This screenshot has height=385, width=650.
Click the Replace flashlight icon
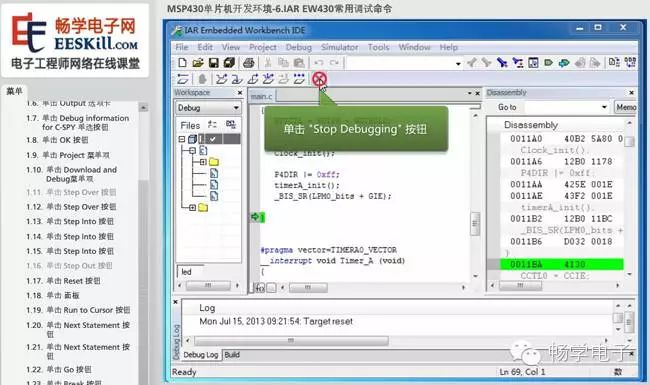[517, 63]
